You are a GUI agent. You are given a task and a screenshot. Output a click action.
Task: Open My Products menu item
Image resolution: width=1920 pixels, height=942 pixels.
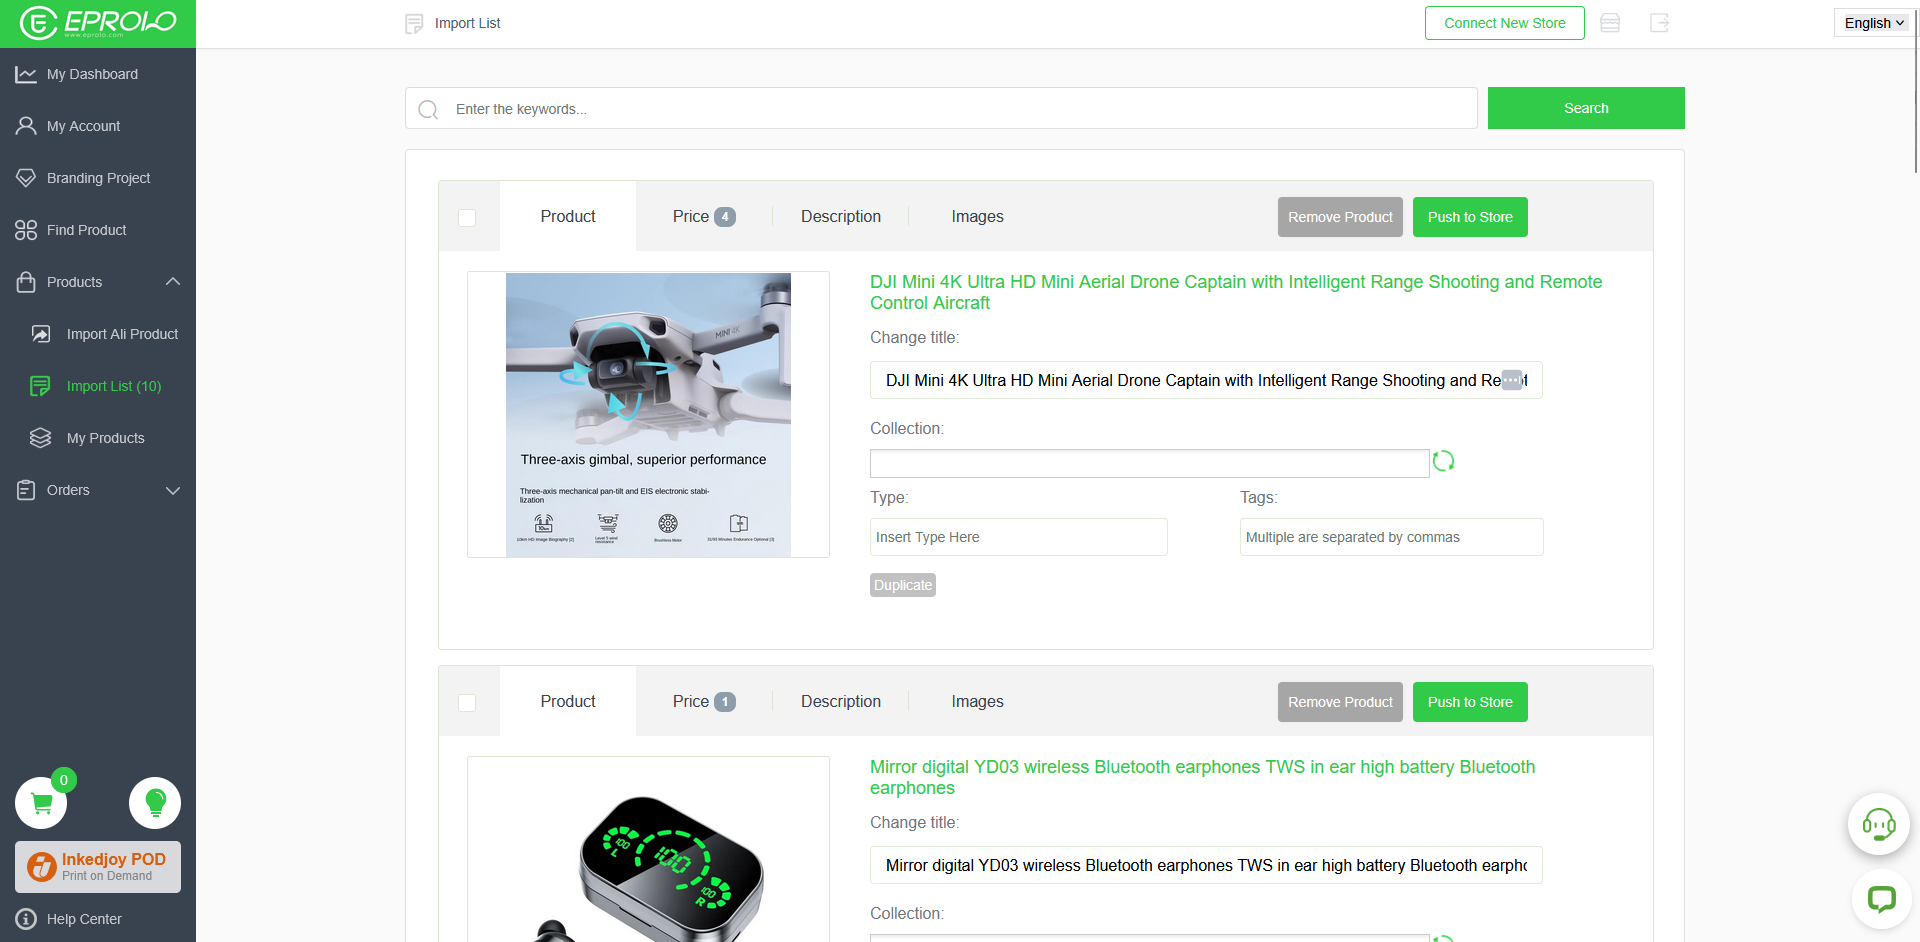[106, 438]
